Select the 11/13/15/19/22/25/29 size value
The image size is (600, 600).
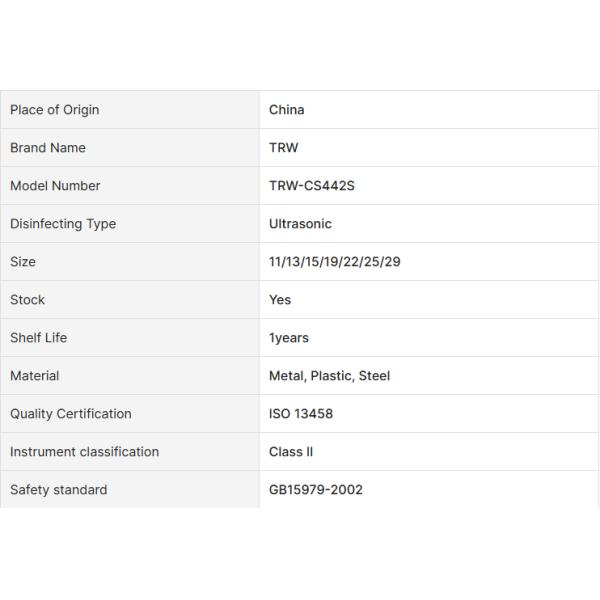(x=335, y=262)
